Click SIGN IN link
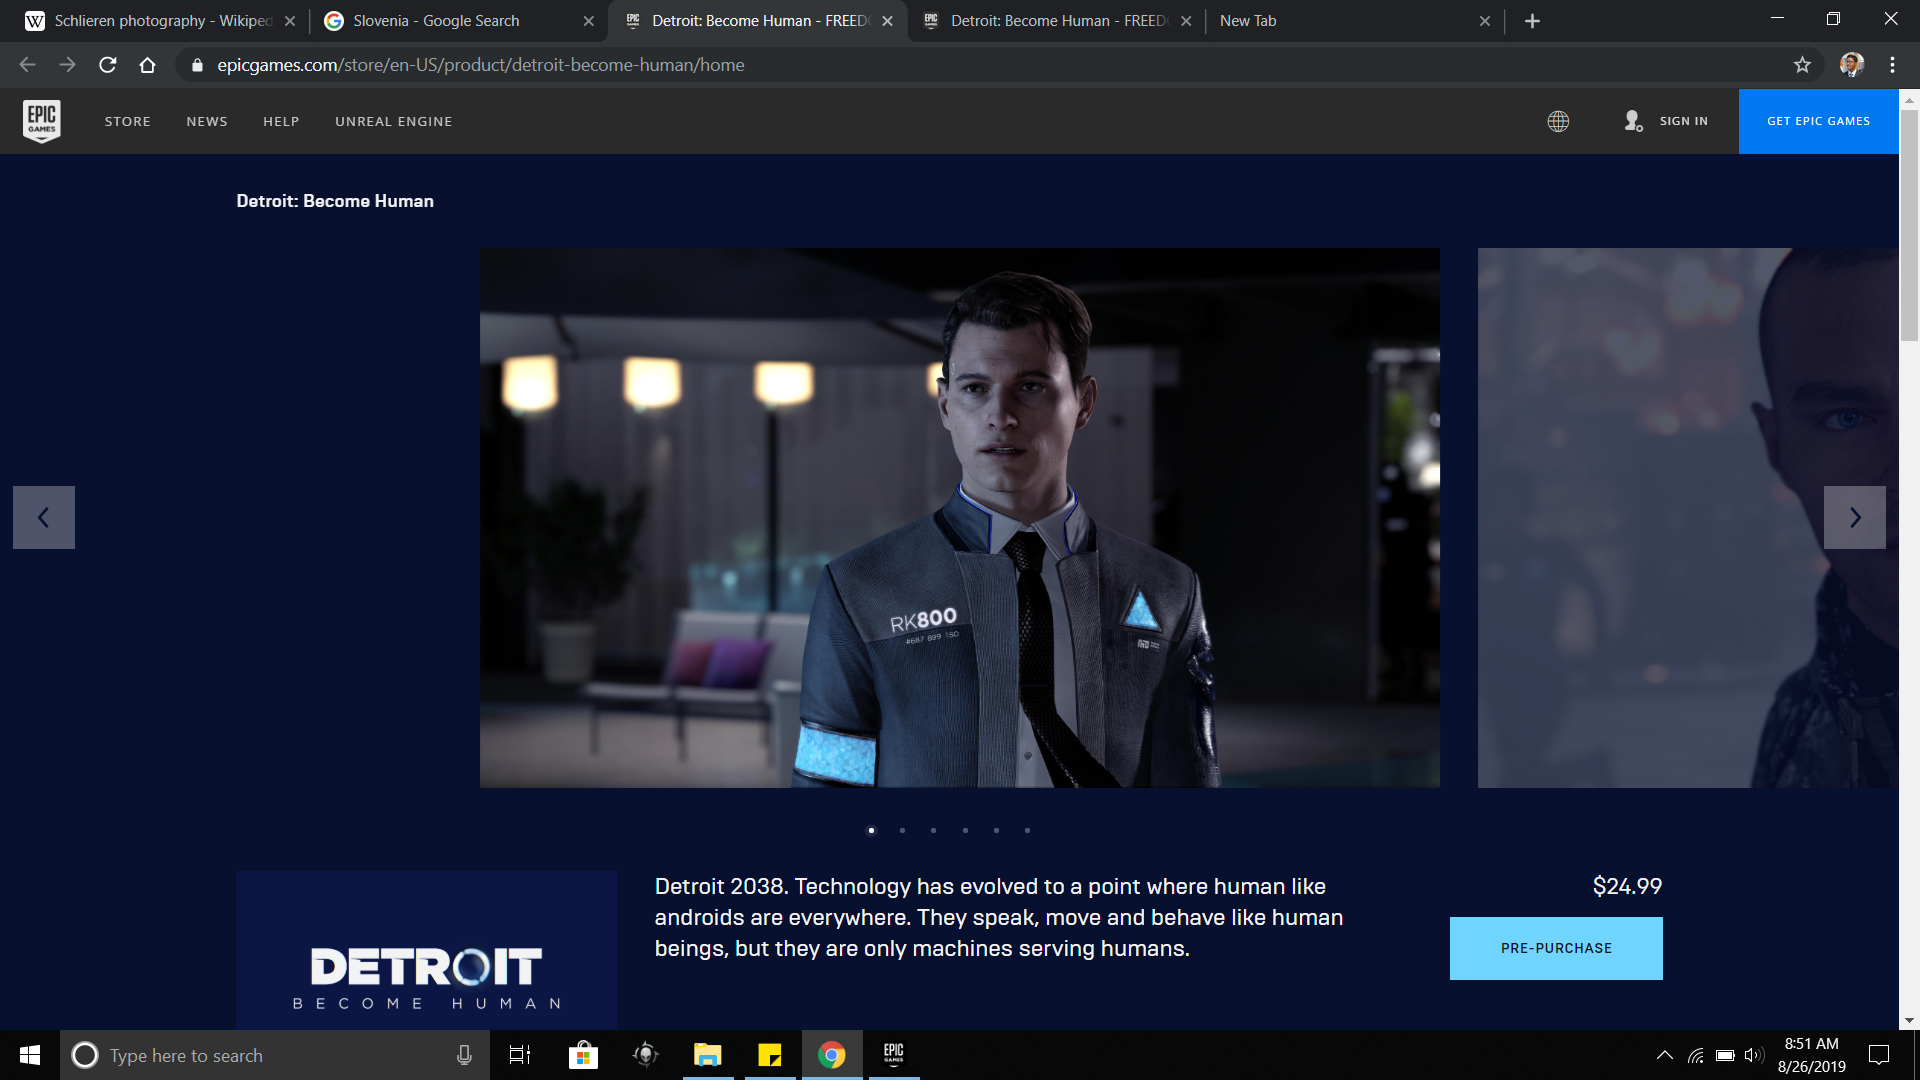The image size is (1920, 1080). click(x=1684, y=121)
